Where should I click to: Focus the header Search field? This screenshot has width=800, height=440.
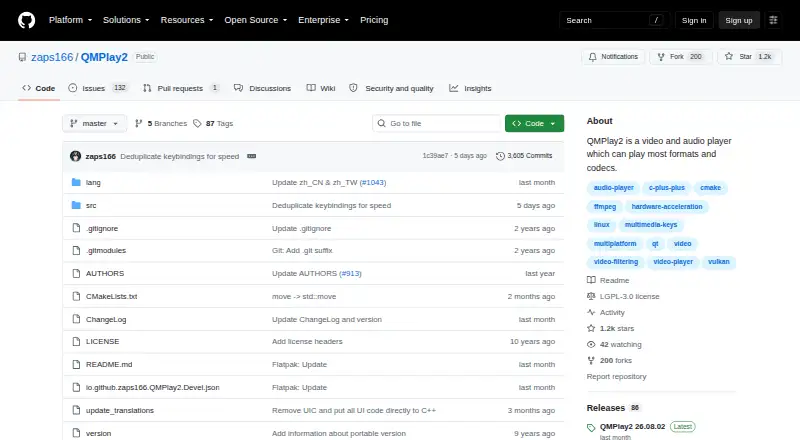coord(614,20)
